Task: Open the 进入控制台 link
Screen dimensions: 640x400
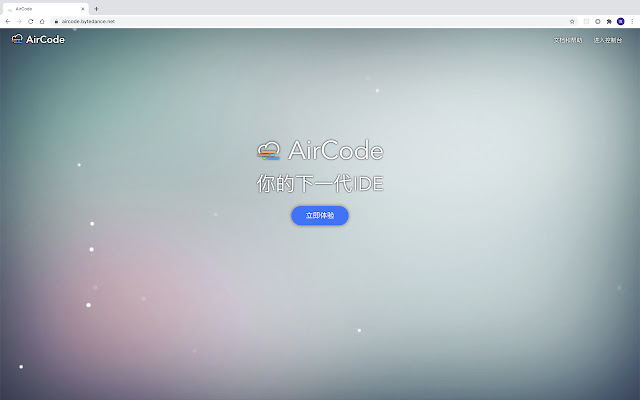Action: coord(608,40)
